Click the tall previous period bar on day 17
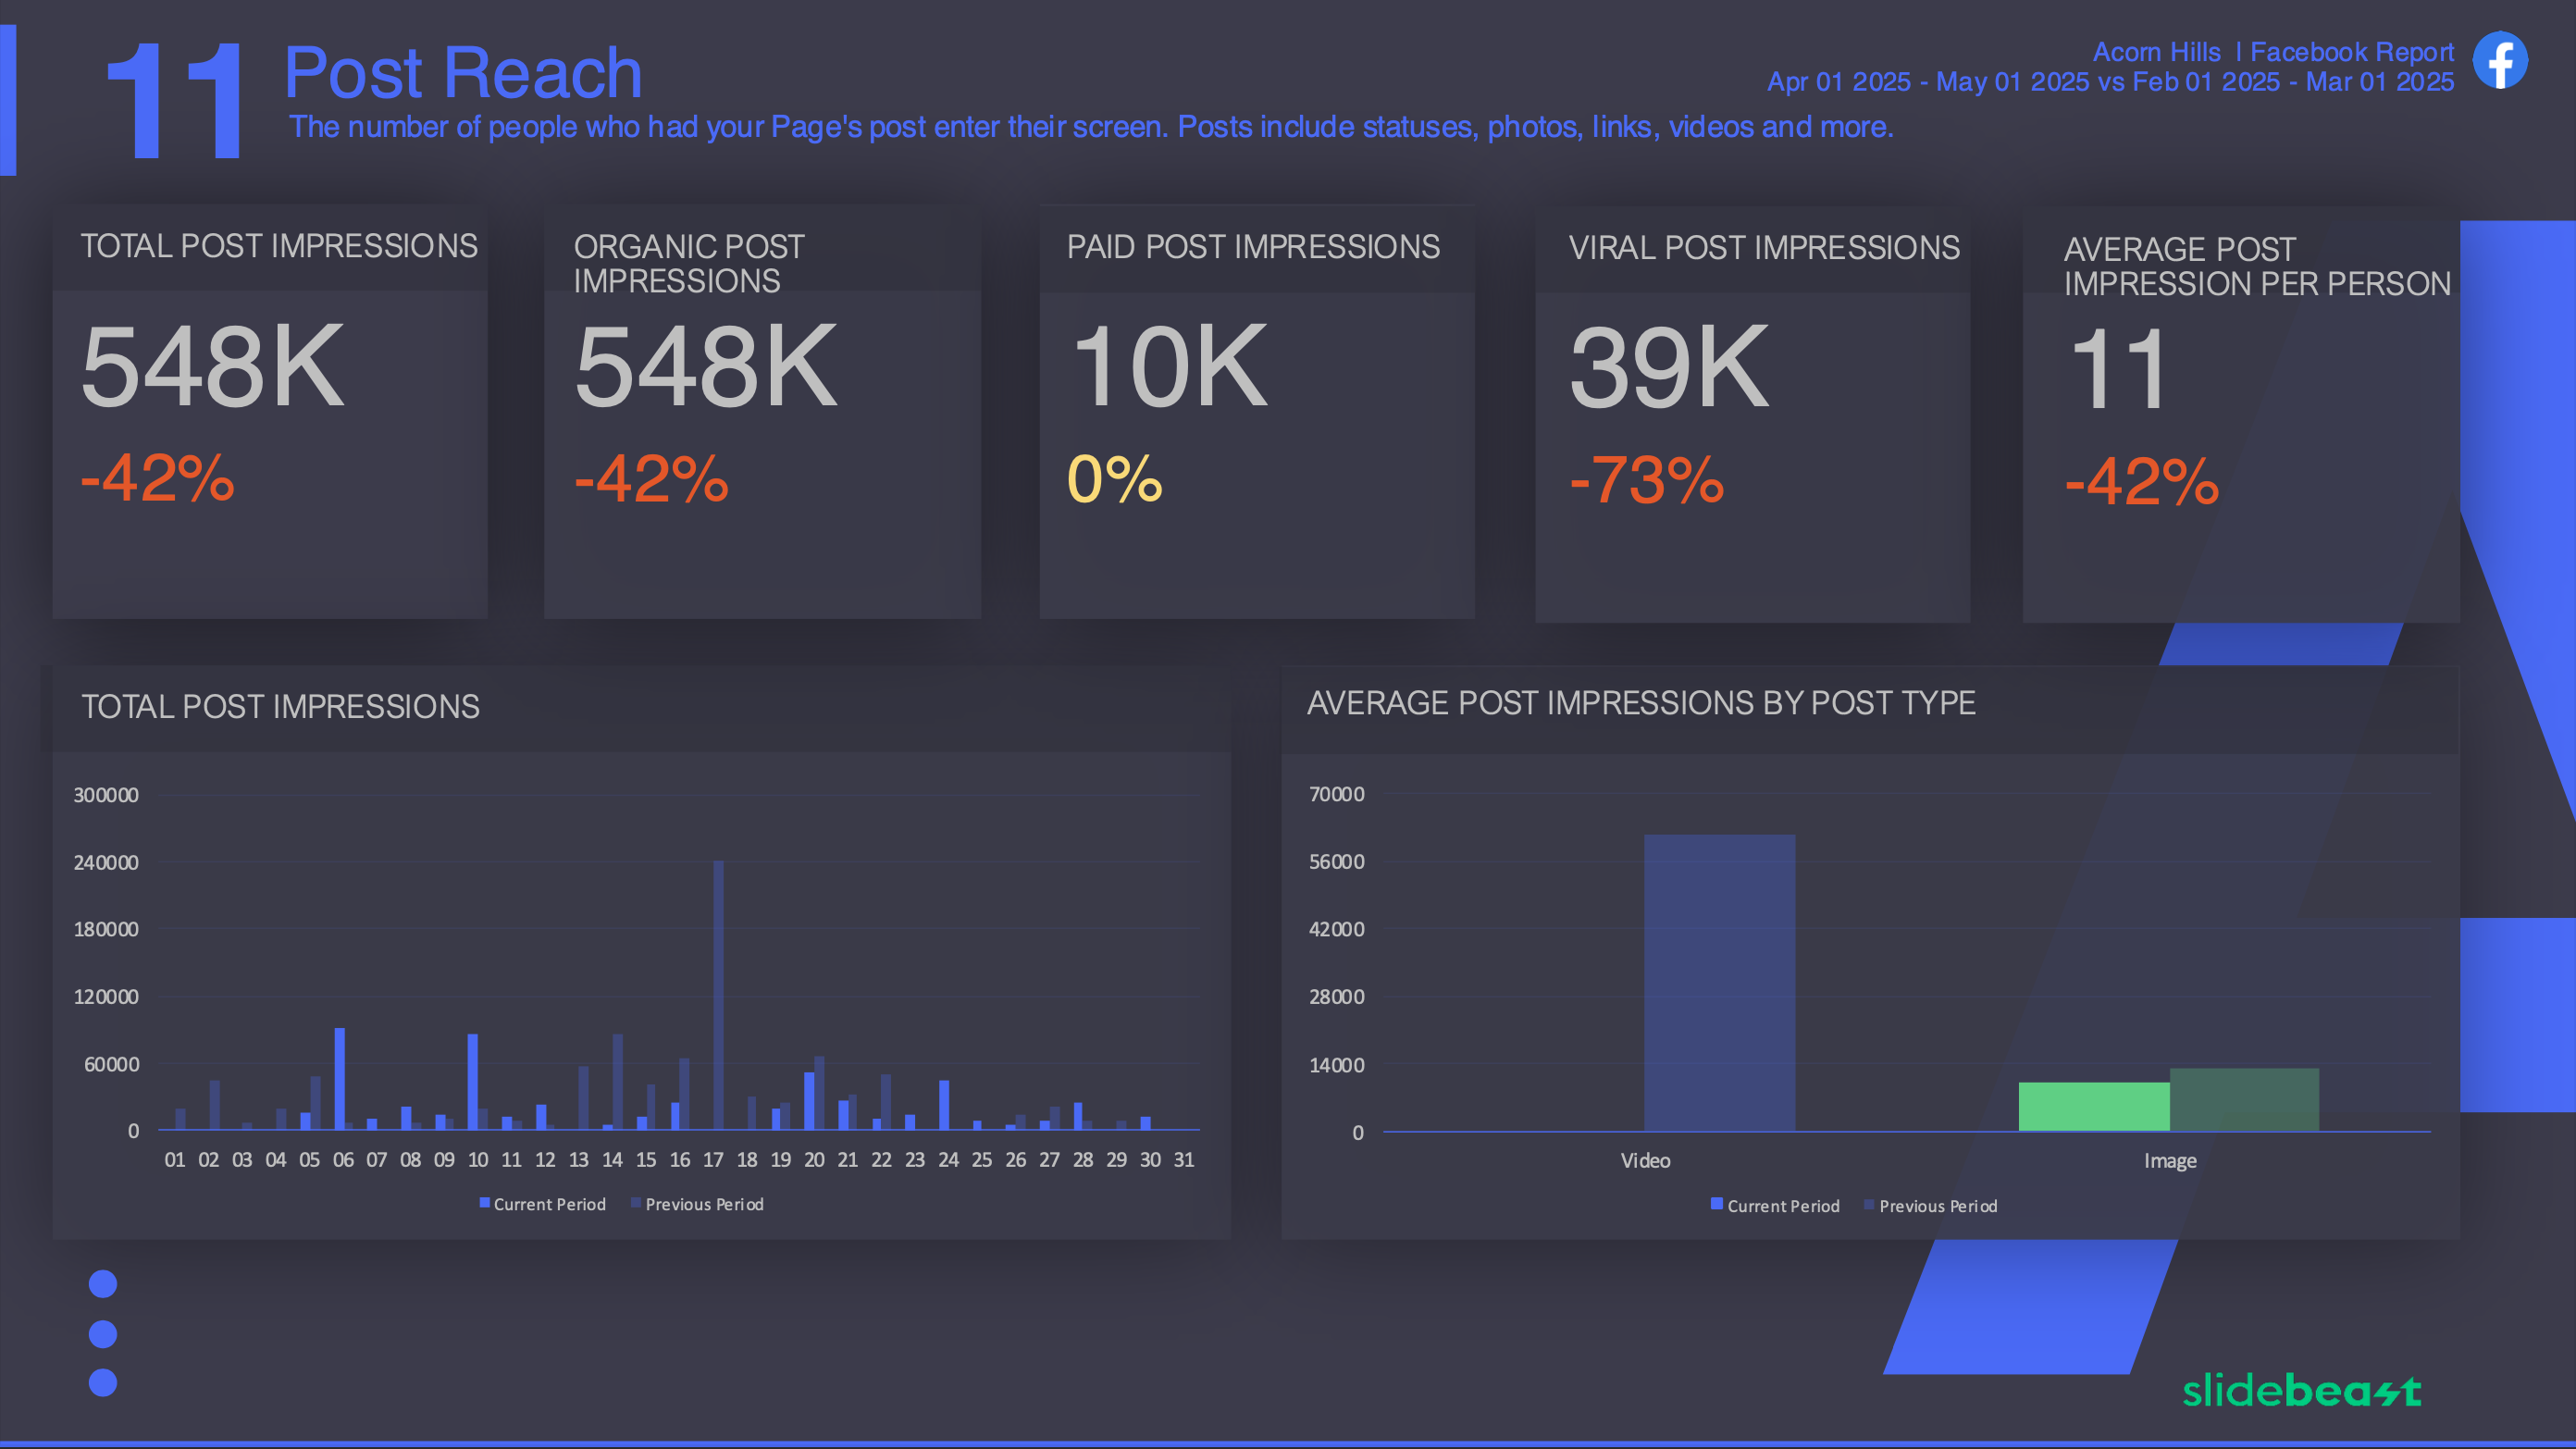This screenshot has height=1449, width=2576. point(718,995)
